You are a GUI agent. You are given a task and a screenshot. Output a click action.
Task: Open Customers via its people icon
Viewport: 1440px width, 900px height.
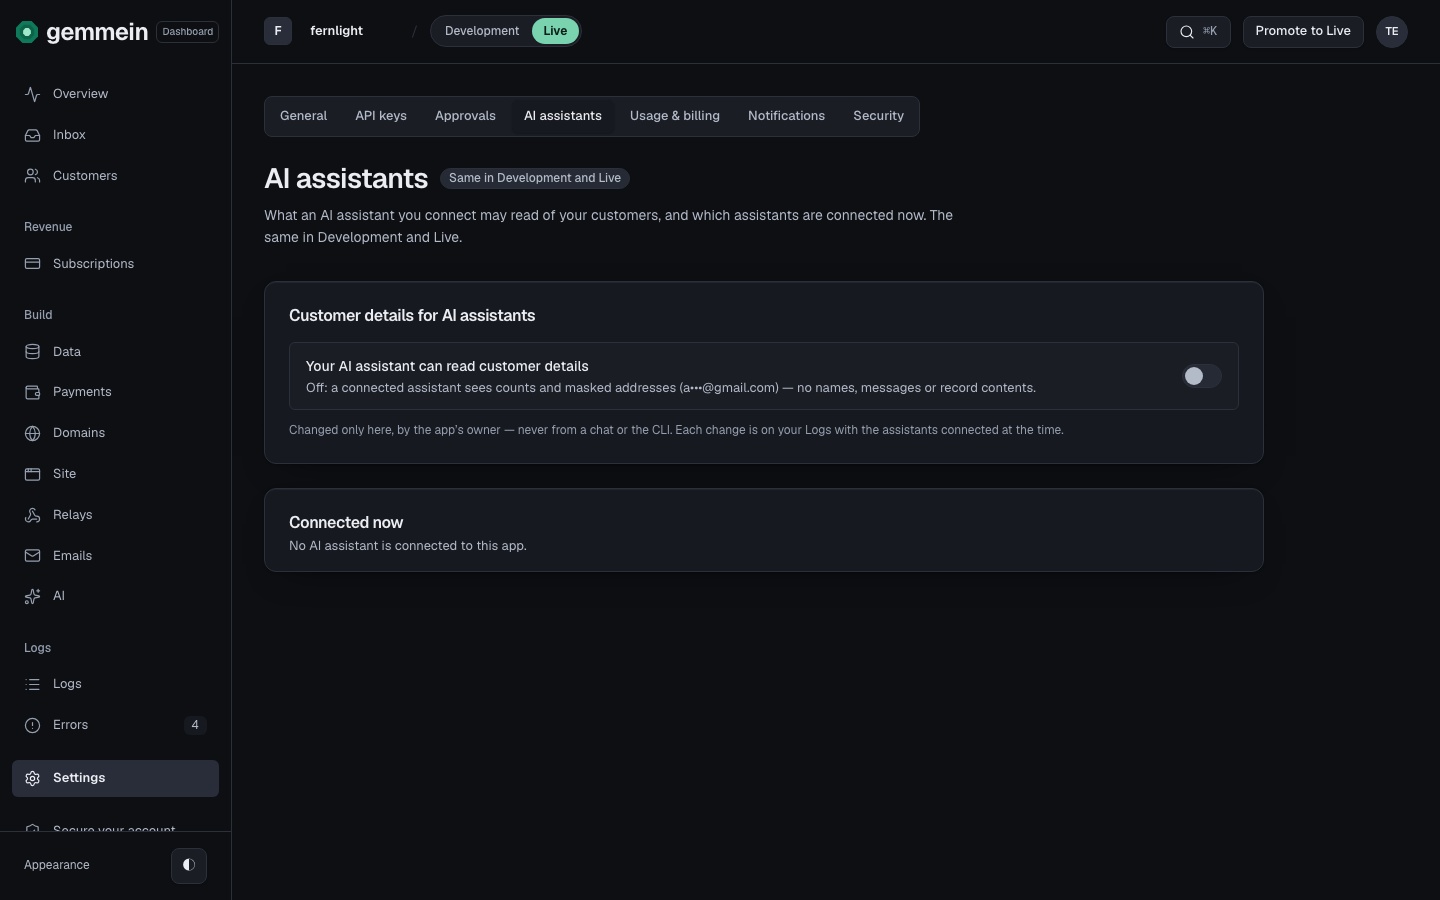tap(33, 176)
